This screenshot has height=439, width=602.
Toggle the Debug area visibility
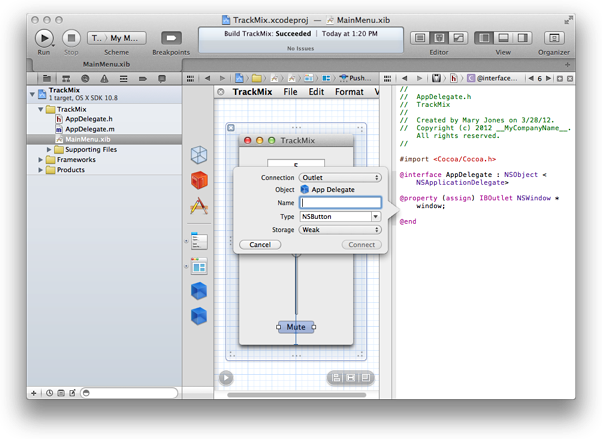tap(503, 38)
